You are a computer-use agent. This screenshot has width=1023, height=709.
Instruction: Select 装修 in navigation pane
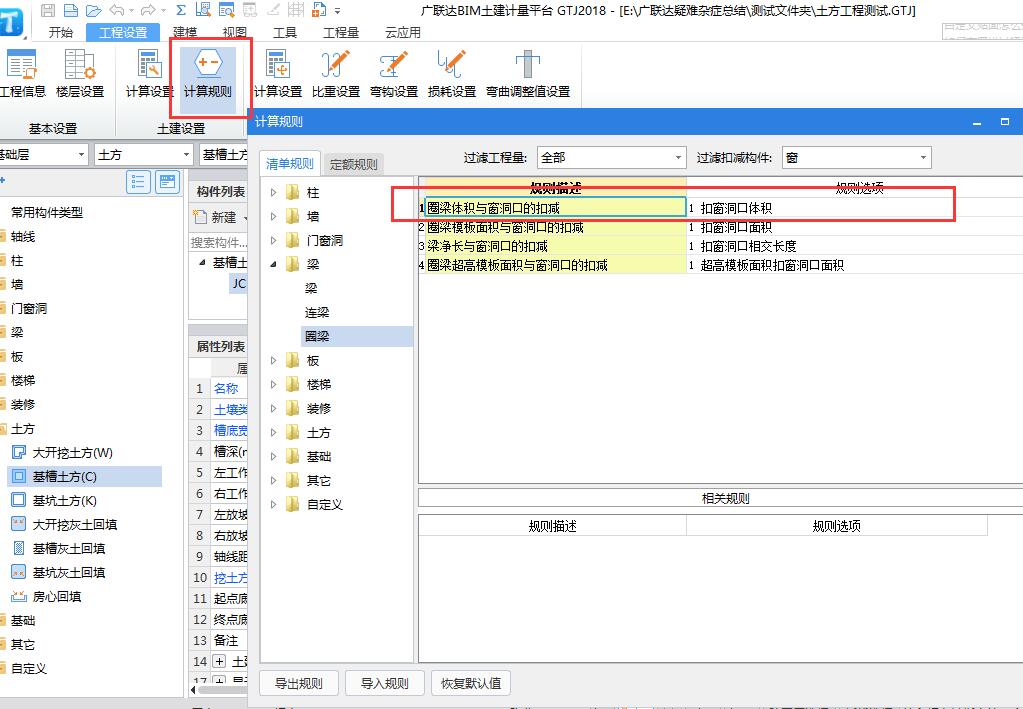(x=23, y=404)
